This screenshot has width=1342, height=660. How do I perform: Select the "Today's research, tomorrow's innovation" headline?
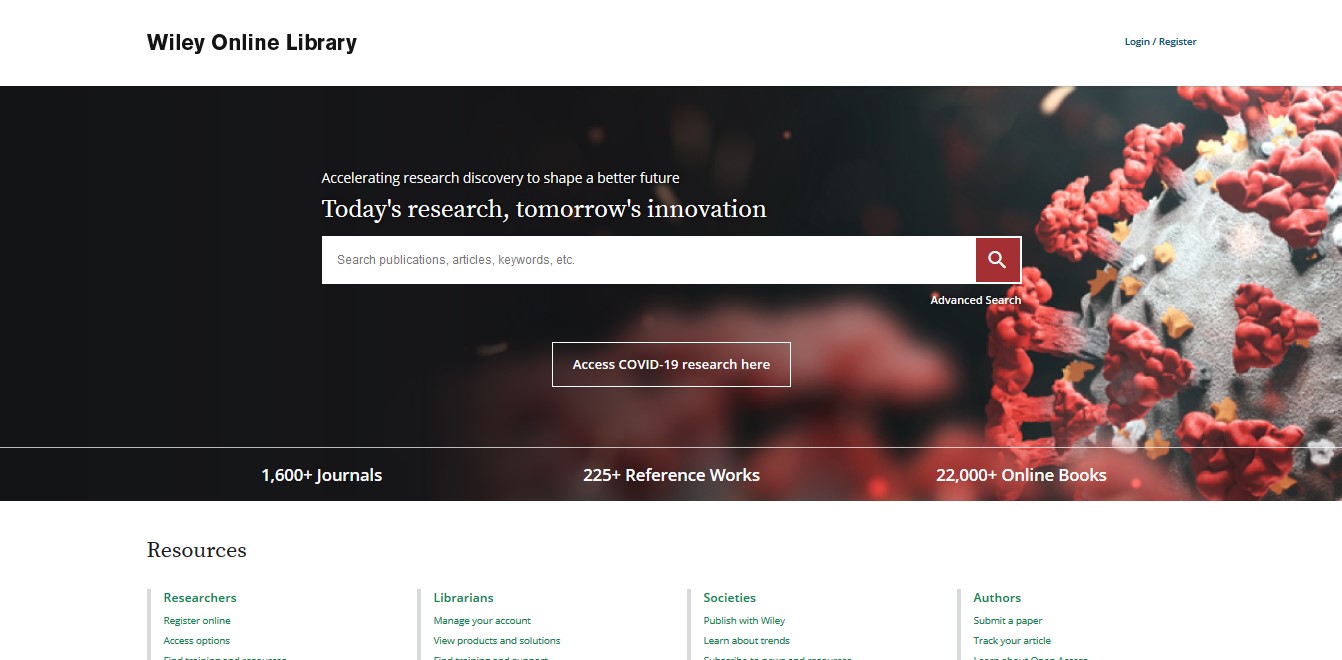(x=544, y=209)
